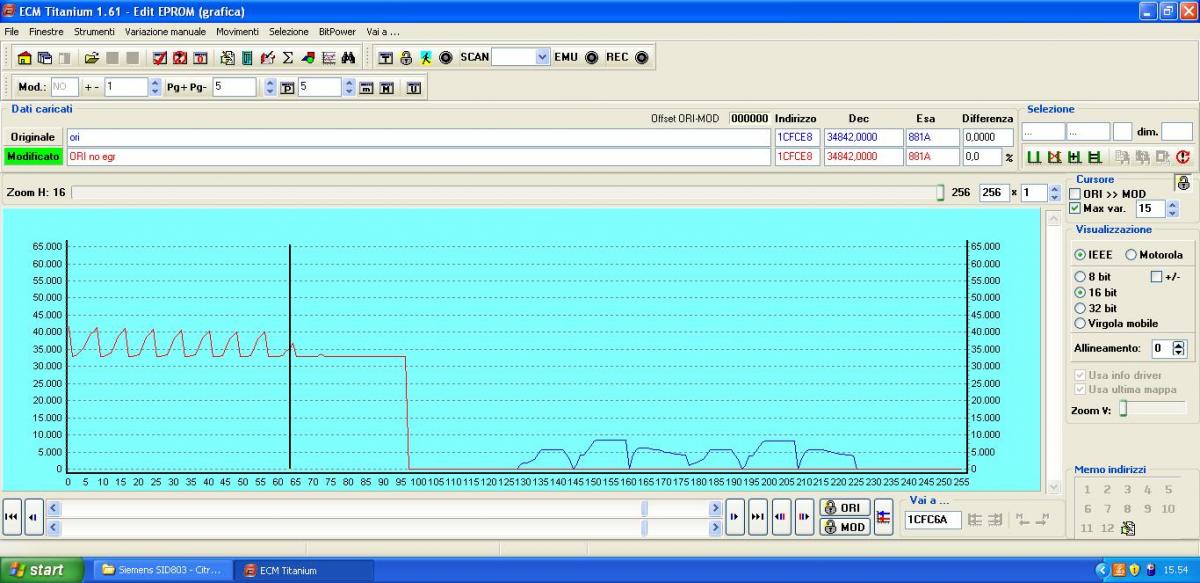Viewport: 1200px width, 583px height.
Task: Click the MOD lock button
Action: click(x=844, y=526)
